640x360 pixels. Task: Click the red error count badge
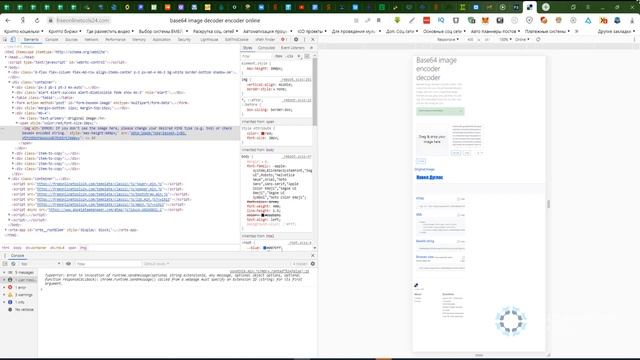(x=283, y=40)
